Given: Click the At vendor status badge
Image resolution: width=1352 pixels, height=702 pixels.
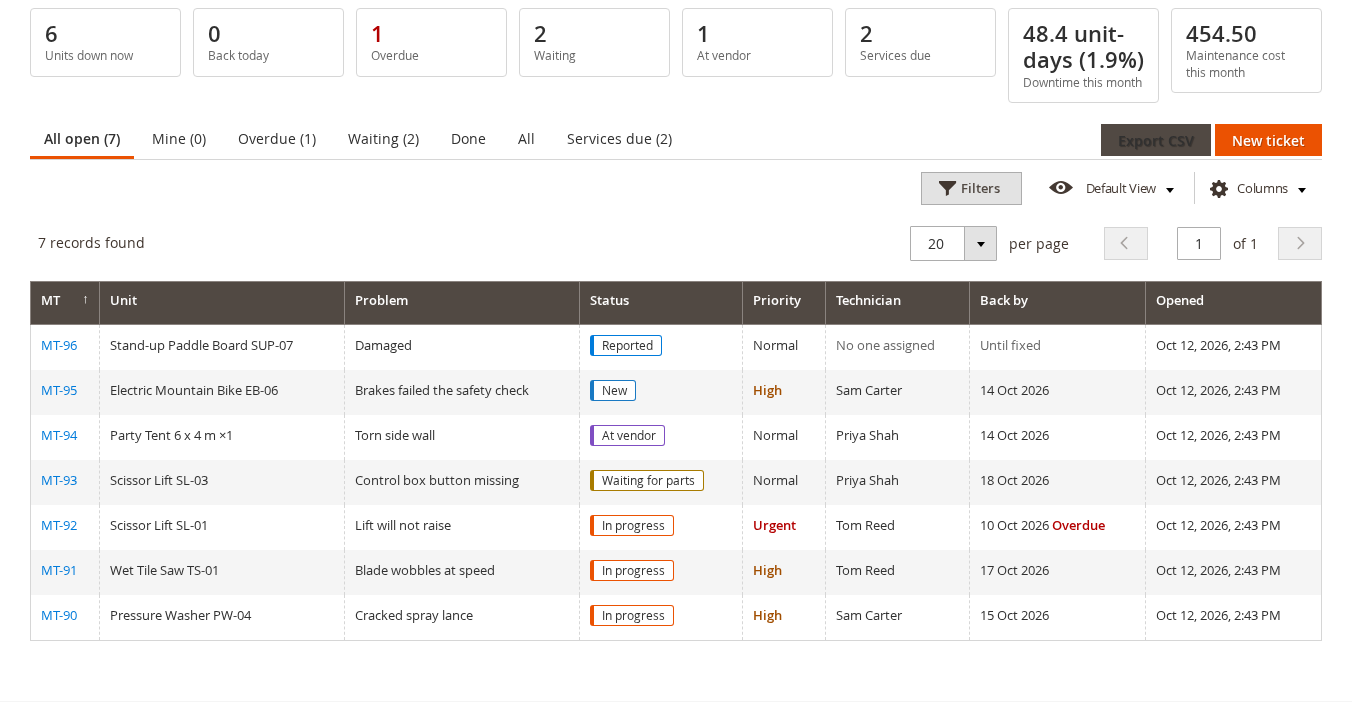Looking at the screenshot, I should [x=627, y=435].
